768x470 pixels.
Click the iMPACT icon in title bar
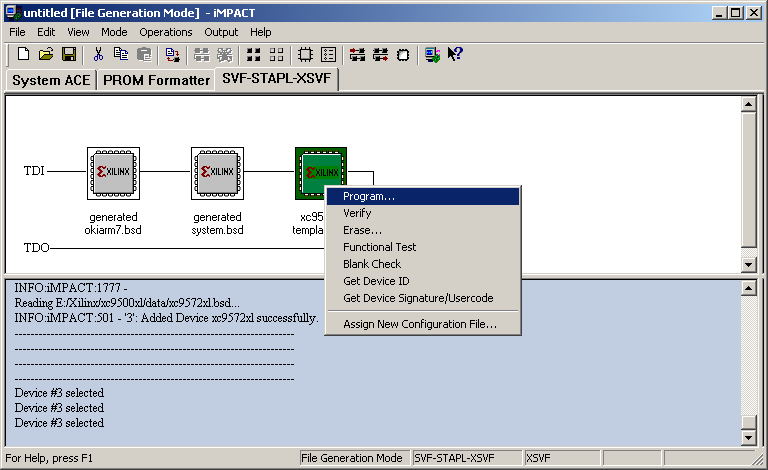[x=13, y=13]
